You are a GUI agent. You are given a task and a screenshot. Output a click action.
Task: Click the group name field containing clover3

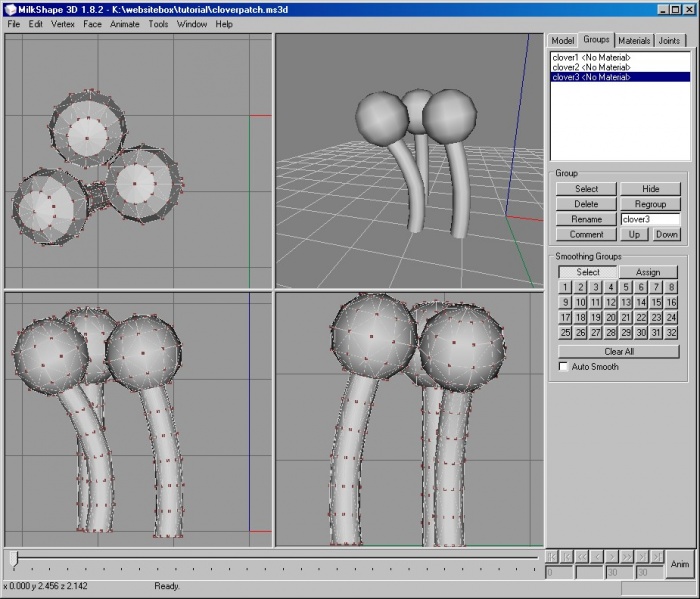[x=649, y=219]
